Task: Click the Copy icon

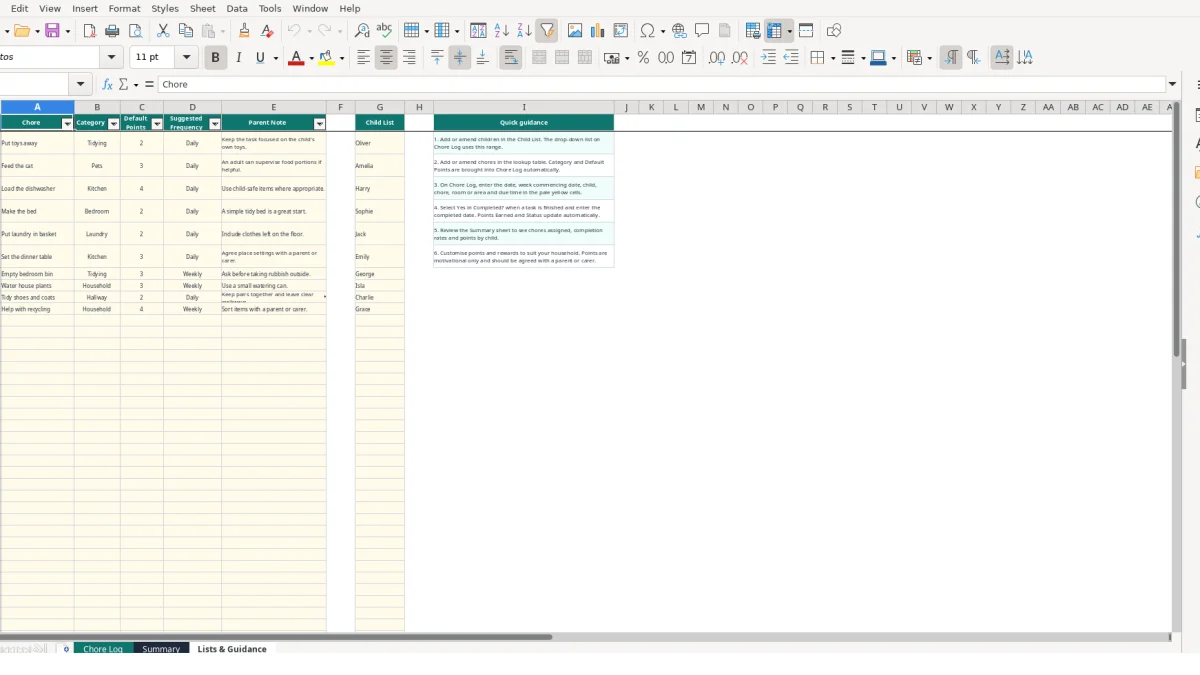Action: (185, 31)
